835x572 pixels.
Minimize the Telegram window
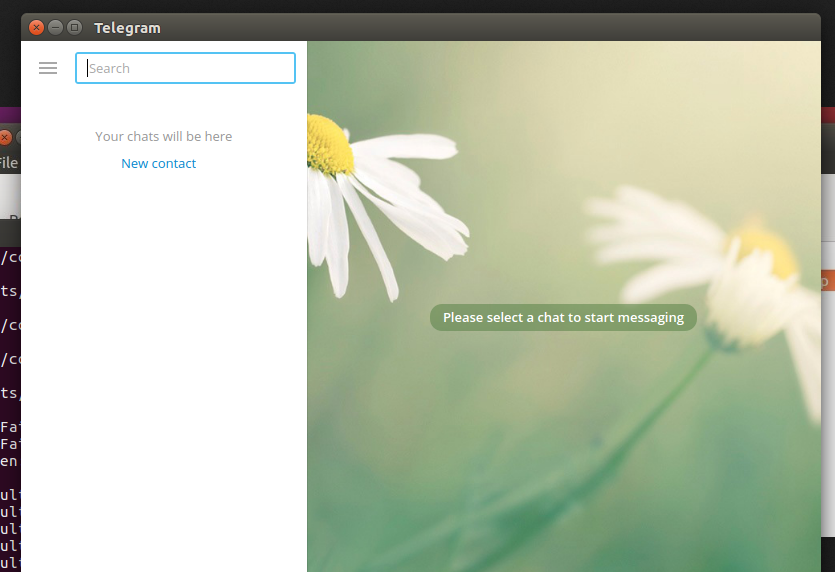point(56,28)
